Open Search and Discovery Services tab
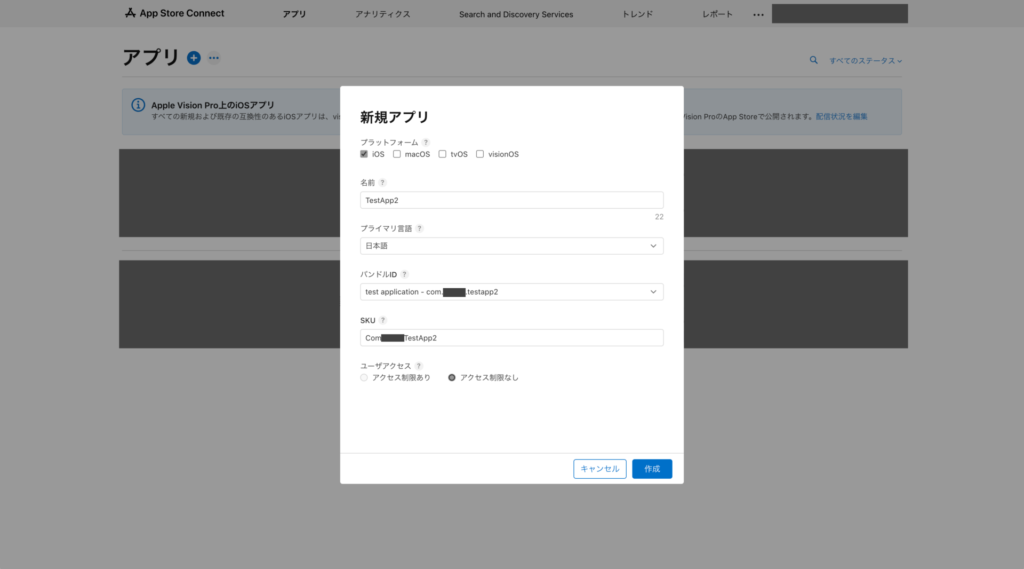Image resolution: width=1024 pixels, height=569 pixels. [x=516, y=14]
